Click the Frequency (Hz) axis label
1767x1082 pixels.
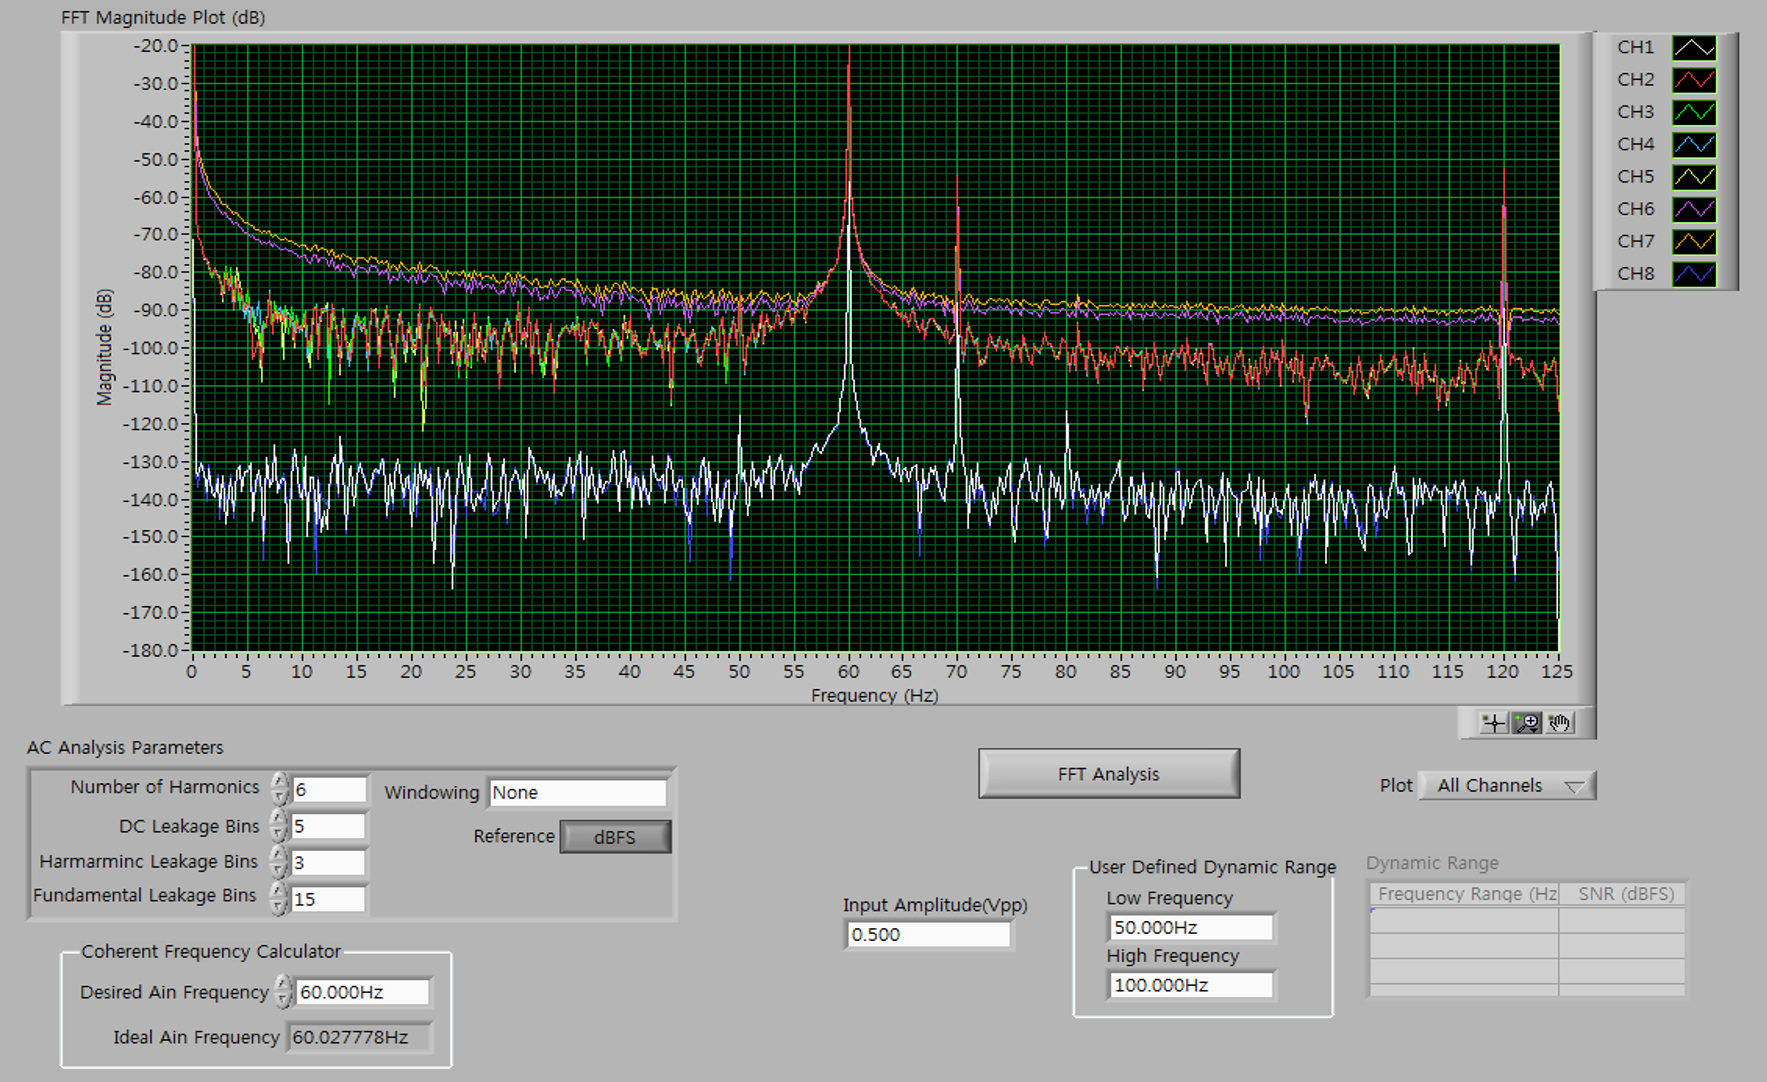(x=874, y=695)
